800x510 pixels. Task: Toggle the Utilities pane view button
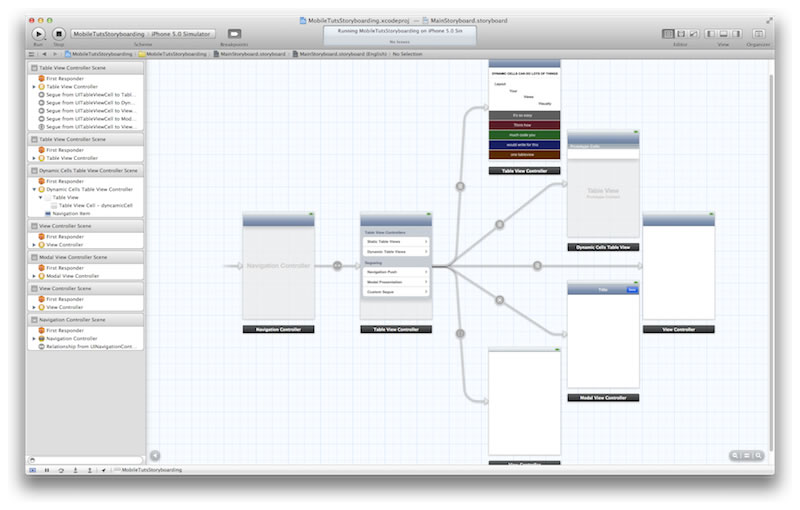pyautogui.click(x=736, y=34)
